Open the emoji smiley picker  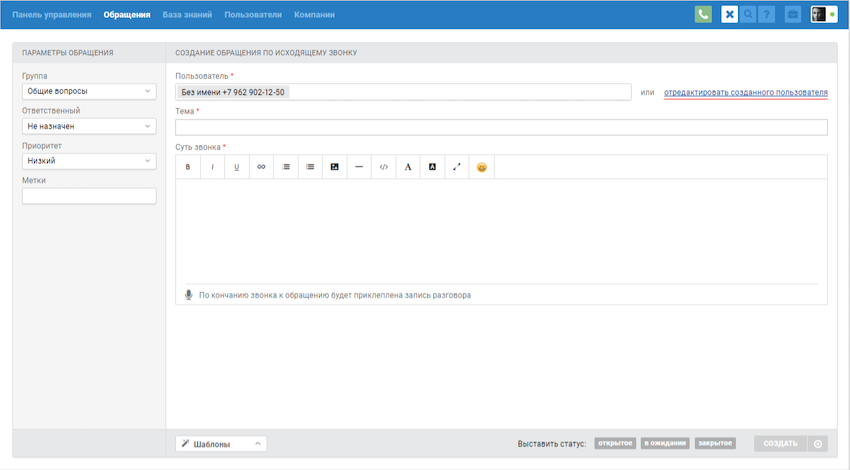point(481,167)
